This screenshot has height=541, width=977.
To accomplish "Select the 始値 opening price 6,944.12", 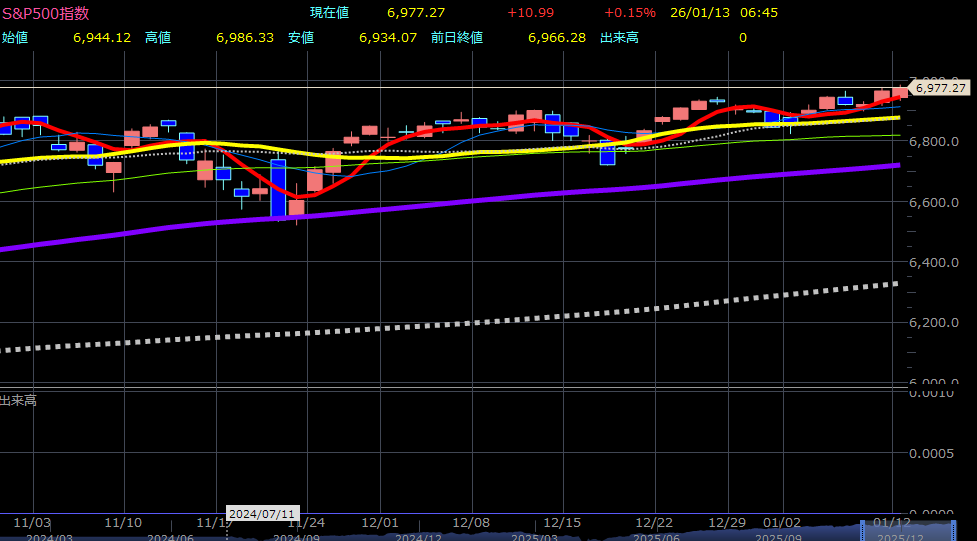I will tap(102, 38).
